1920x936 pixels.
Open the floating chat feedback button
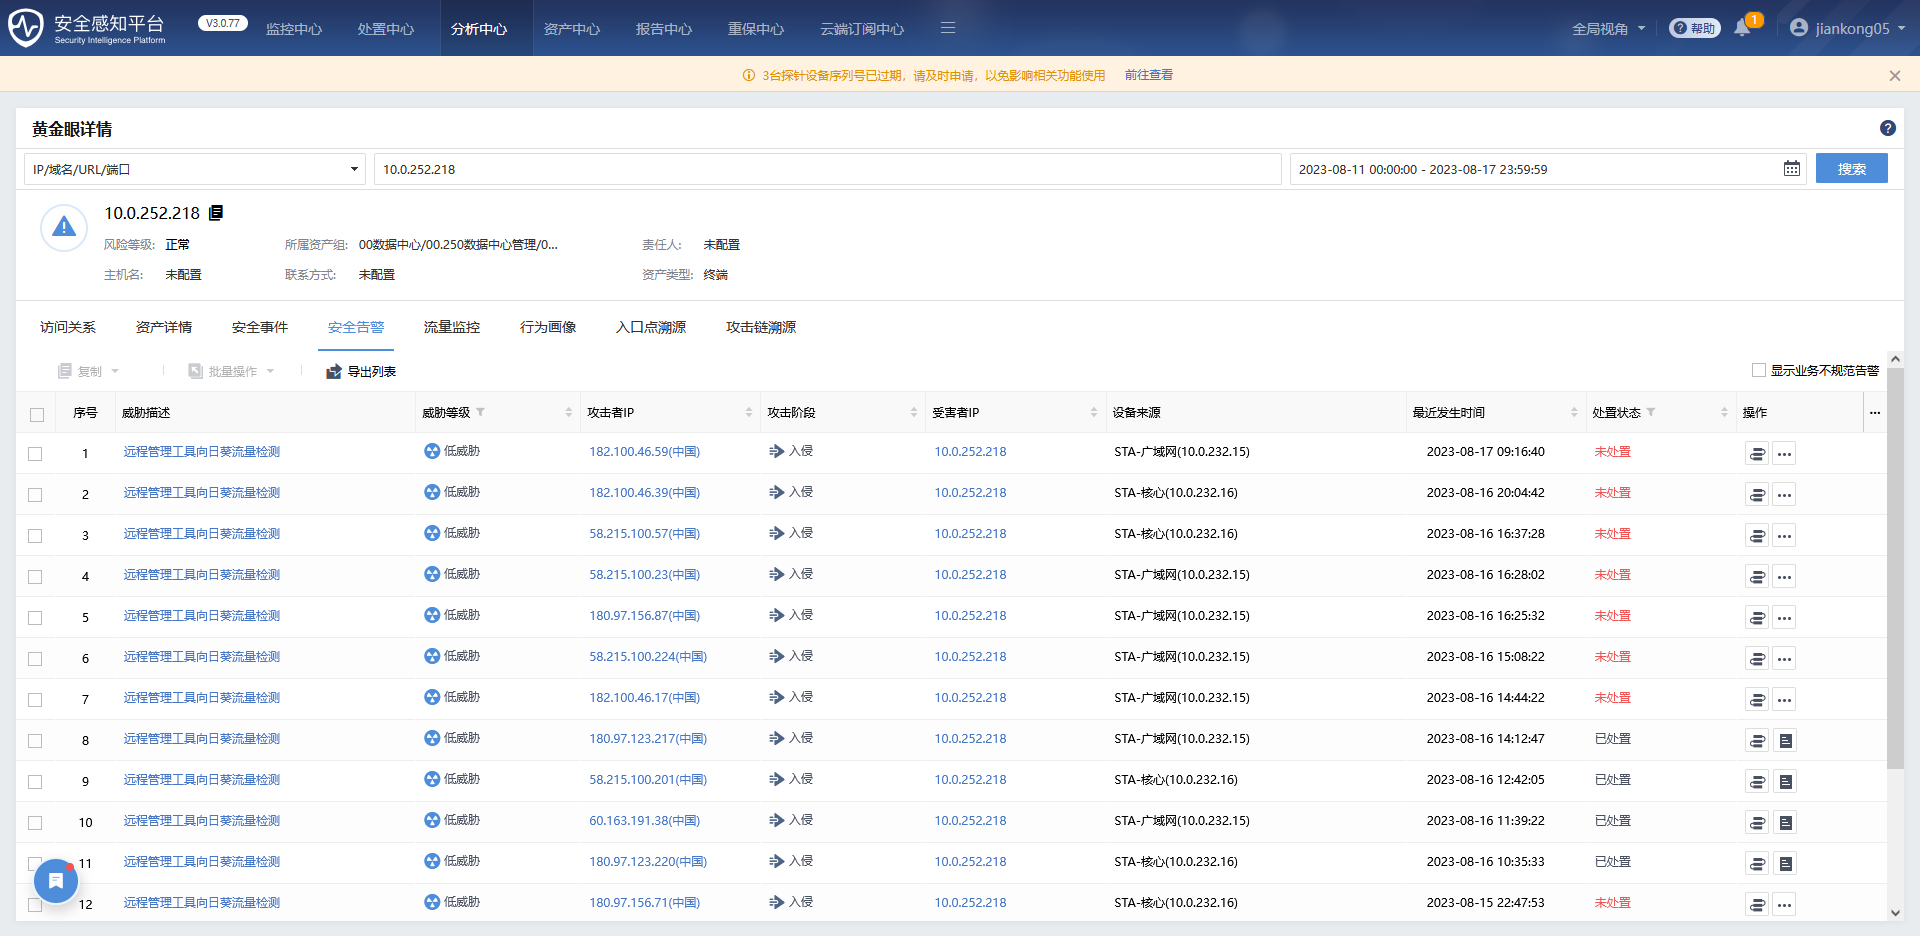(x=56, y=881)
